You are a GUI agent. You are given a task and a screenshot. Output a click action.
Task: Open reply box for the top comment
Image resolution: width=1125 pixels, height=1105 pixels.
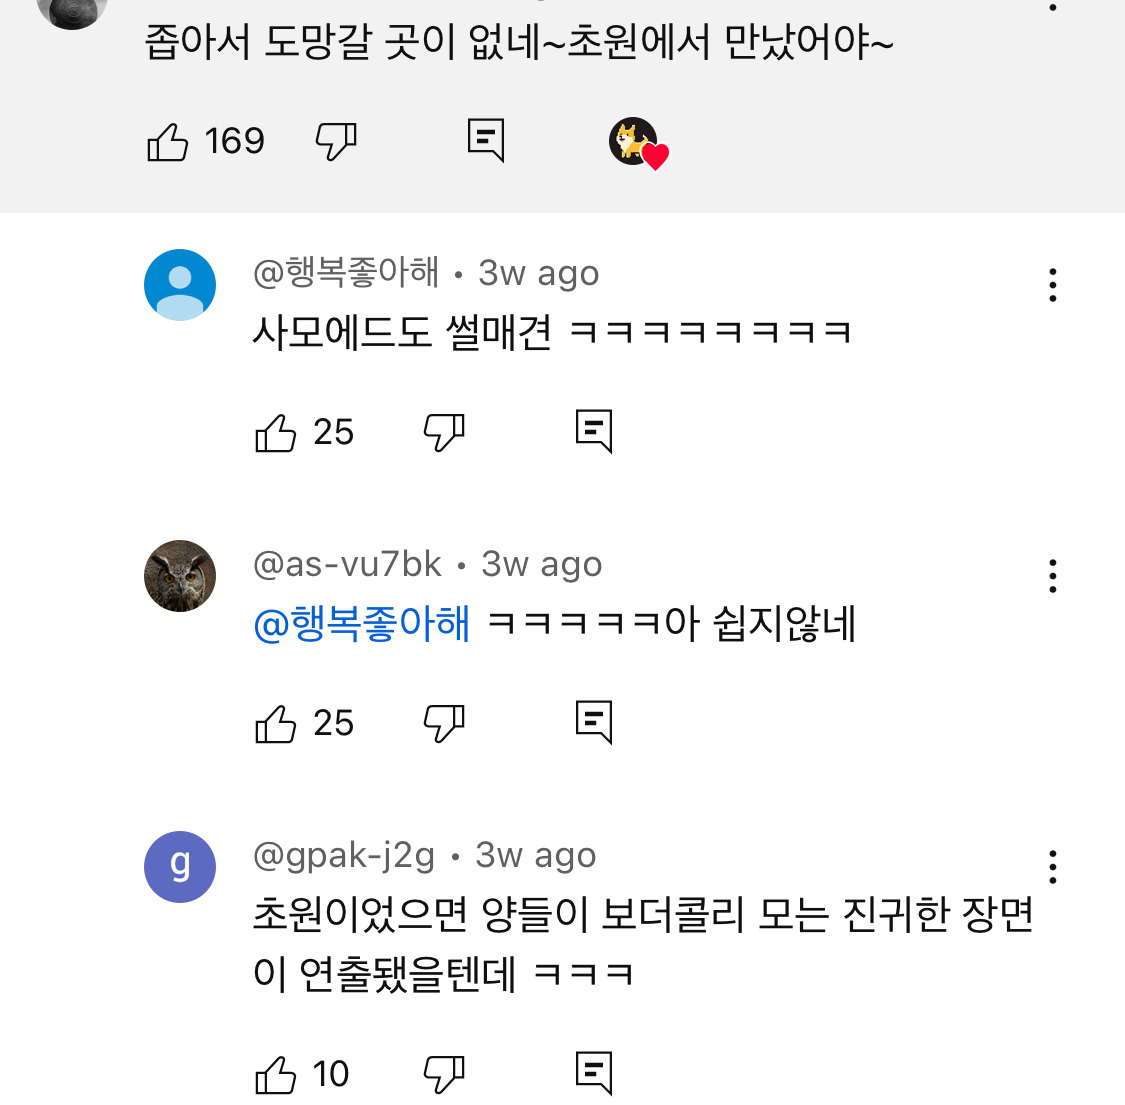tap(485, 141)
